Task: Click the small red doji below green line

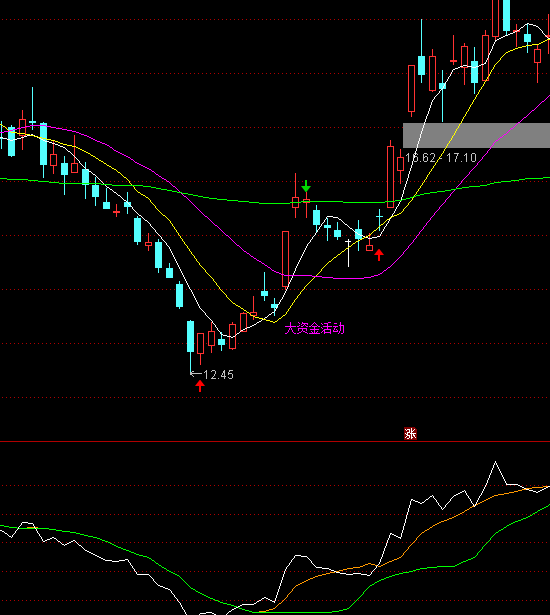Action: (116, 212)
